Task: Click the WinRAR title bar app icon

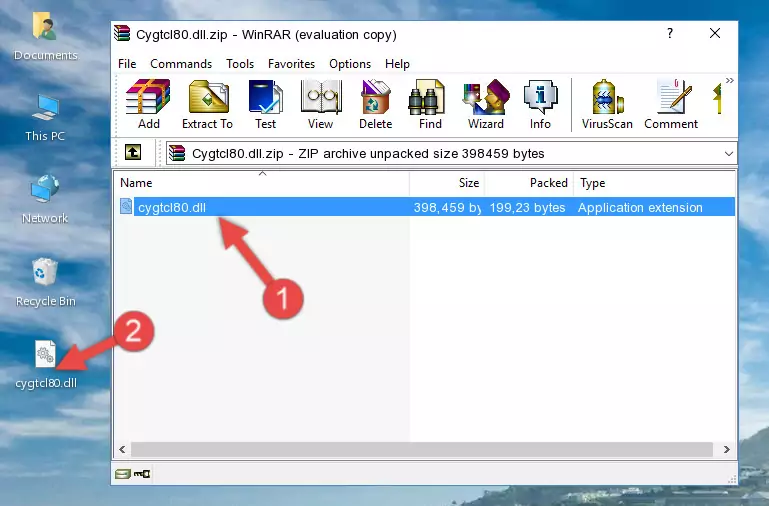Action: (x=122, y=33)
